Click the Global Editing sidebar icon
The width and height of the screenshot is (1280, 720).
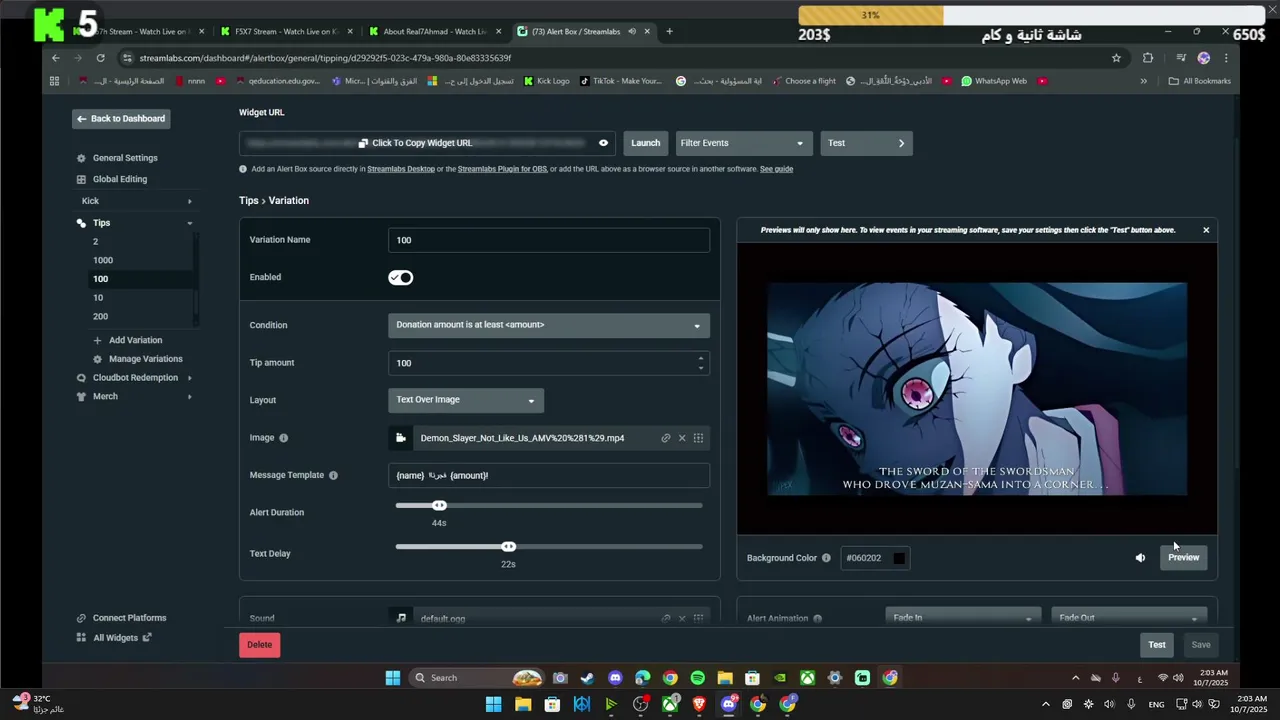click(81, 179)
